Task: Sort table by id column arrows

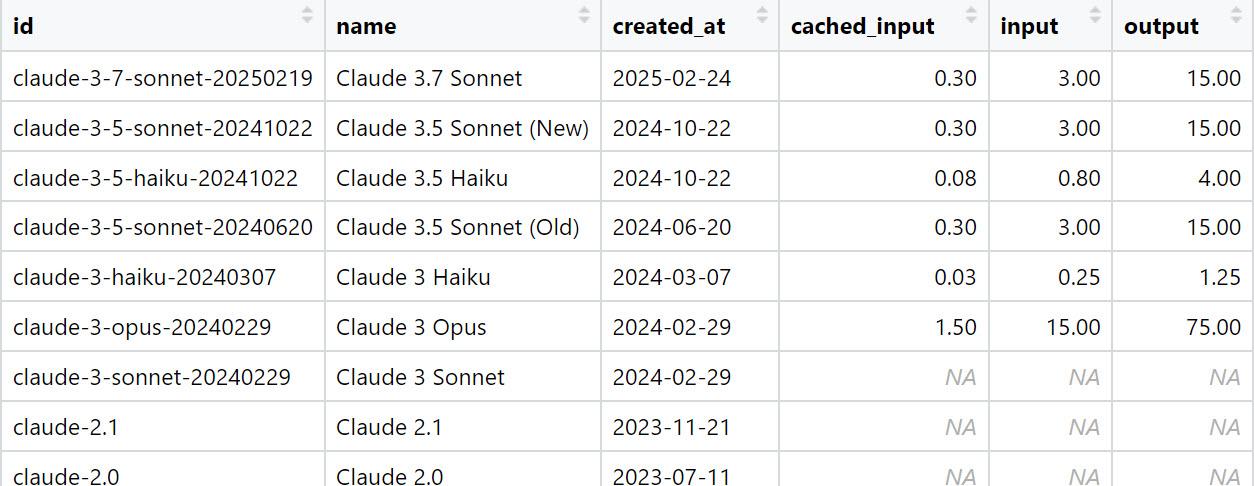Action: (307, 15)
